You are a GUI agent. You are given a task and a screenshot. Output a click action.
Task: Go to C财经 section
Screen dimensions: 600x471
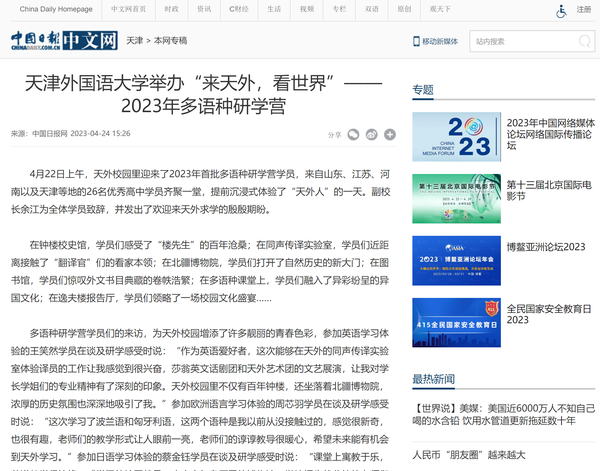(x=238, y=10)
